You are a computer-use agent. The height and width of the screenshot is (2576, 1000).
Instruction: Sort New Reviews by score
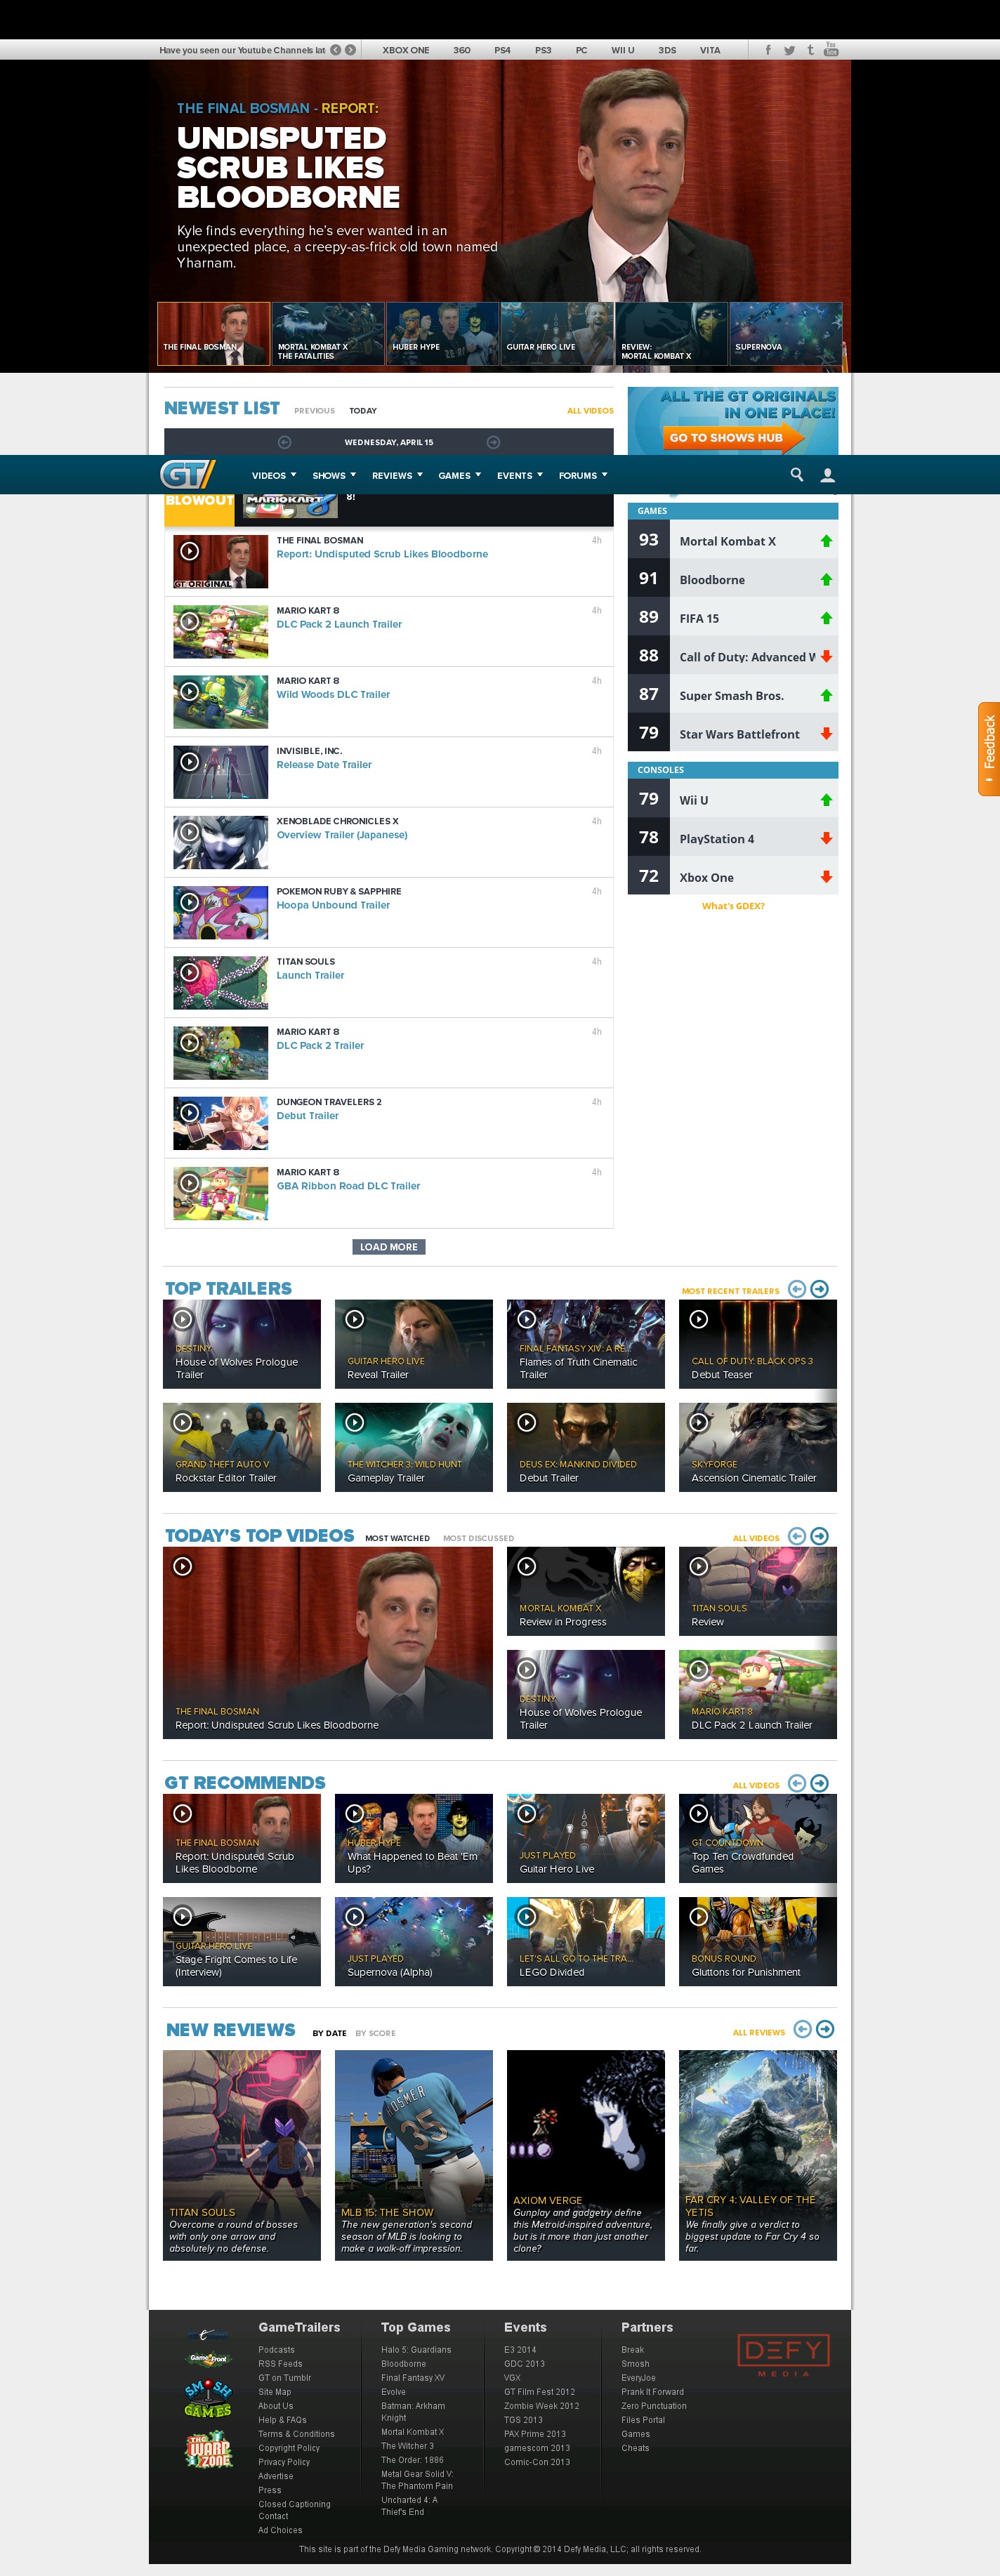click(x=375, y=2033)
